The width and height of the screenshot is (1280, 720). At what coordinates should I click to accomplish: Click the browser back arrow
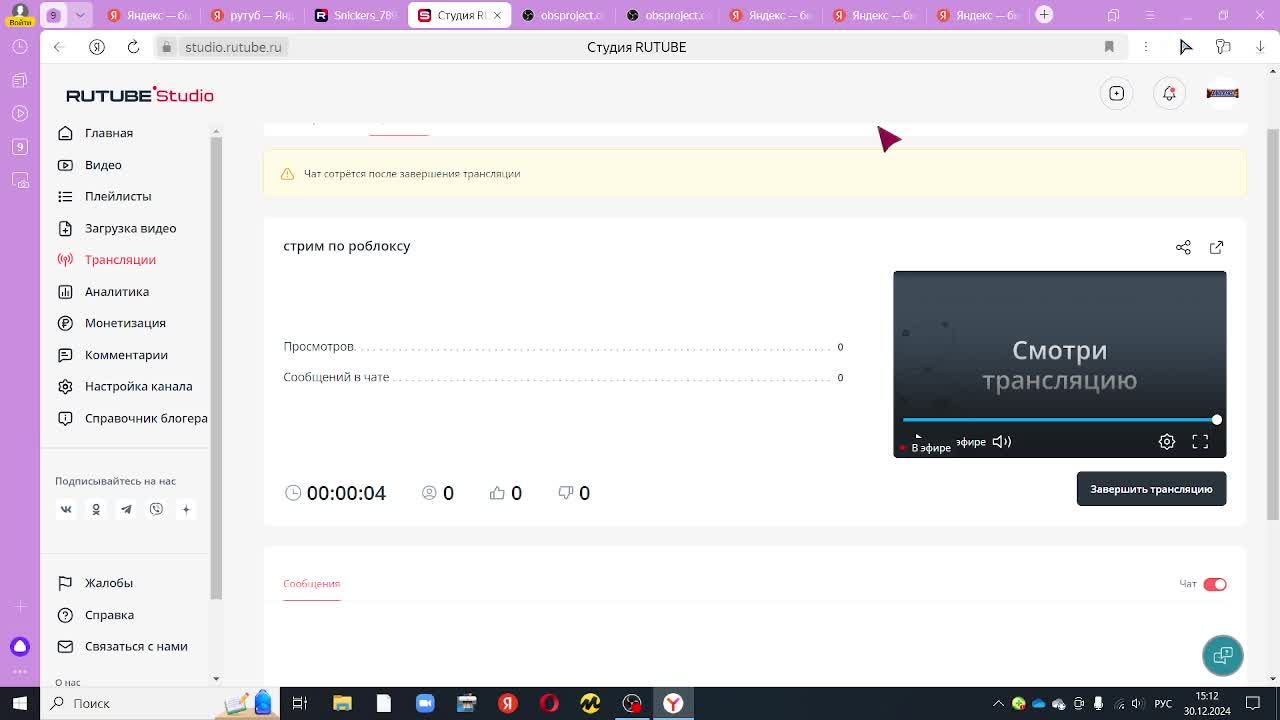59,47
